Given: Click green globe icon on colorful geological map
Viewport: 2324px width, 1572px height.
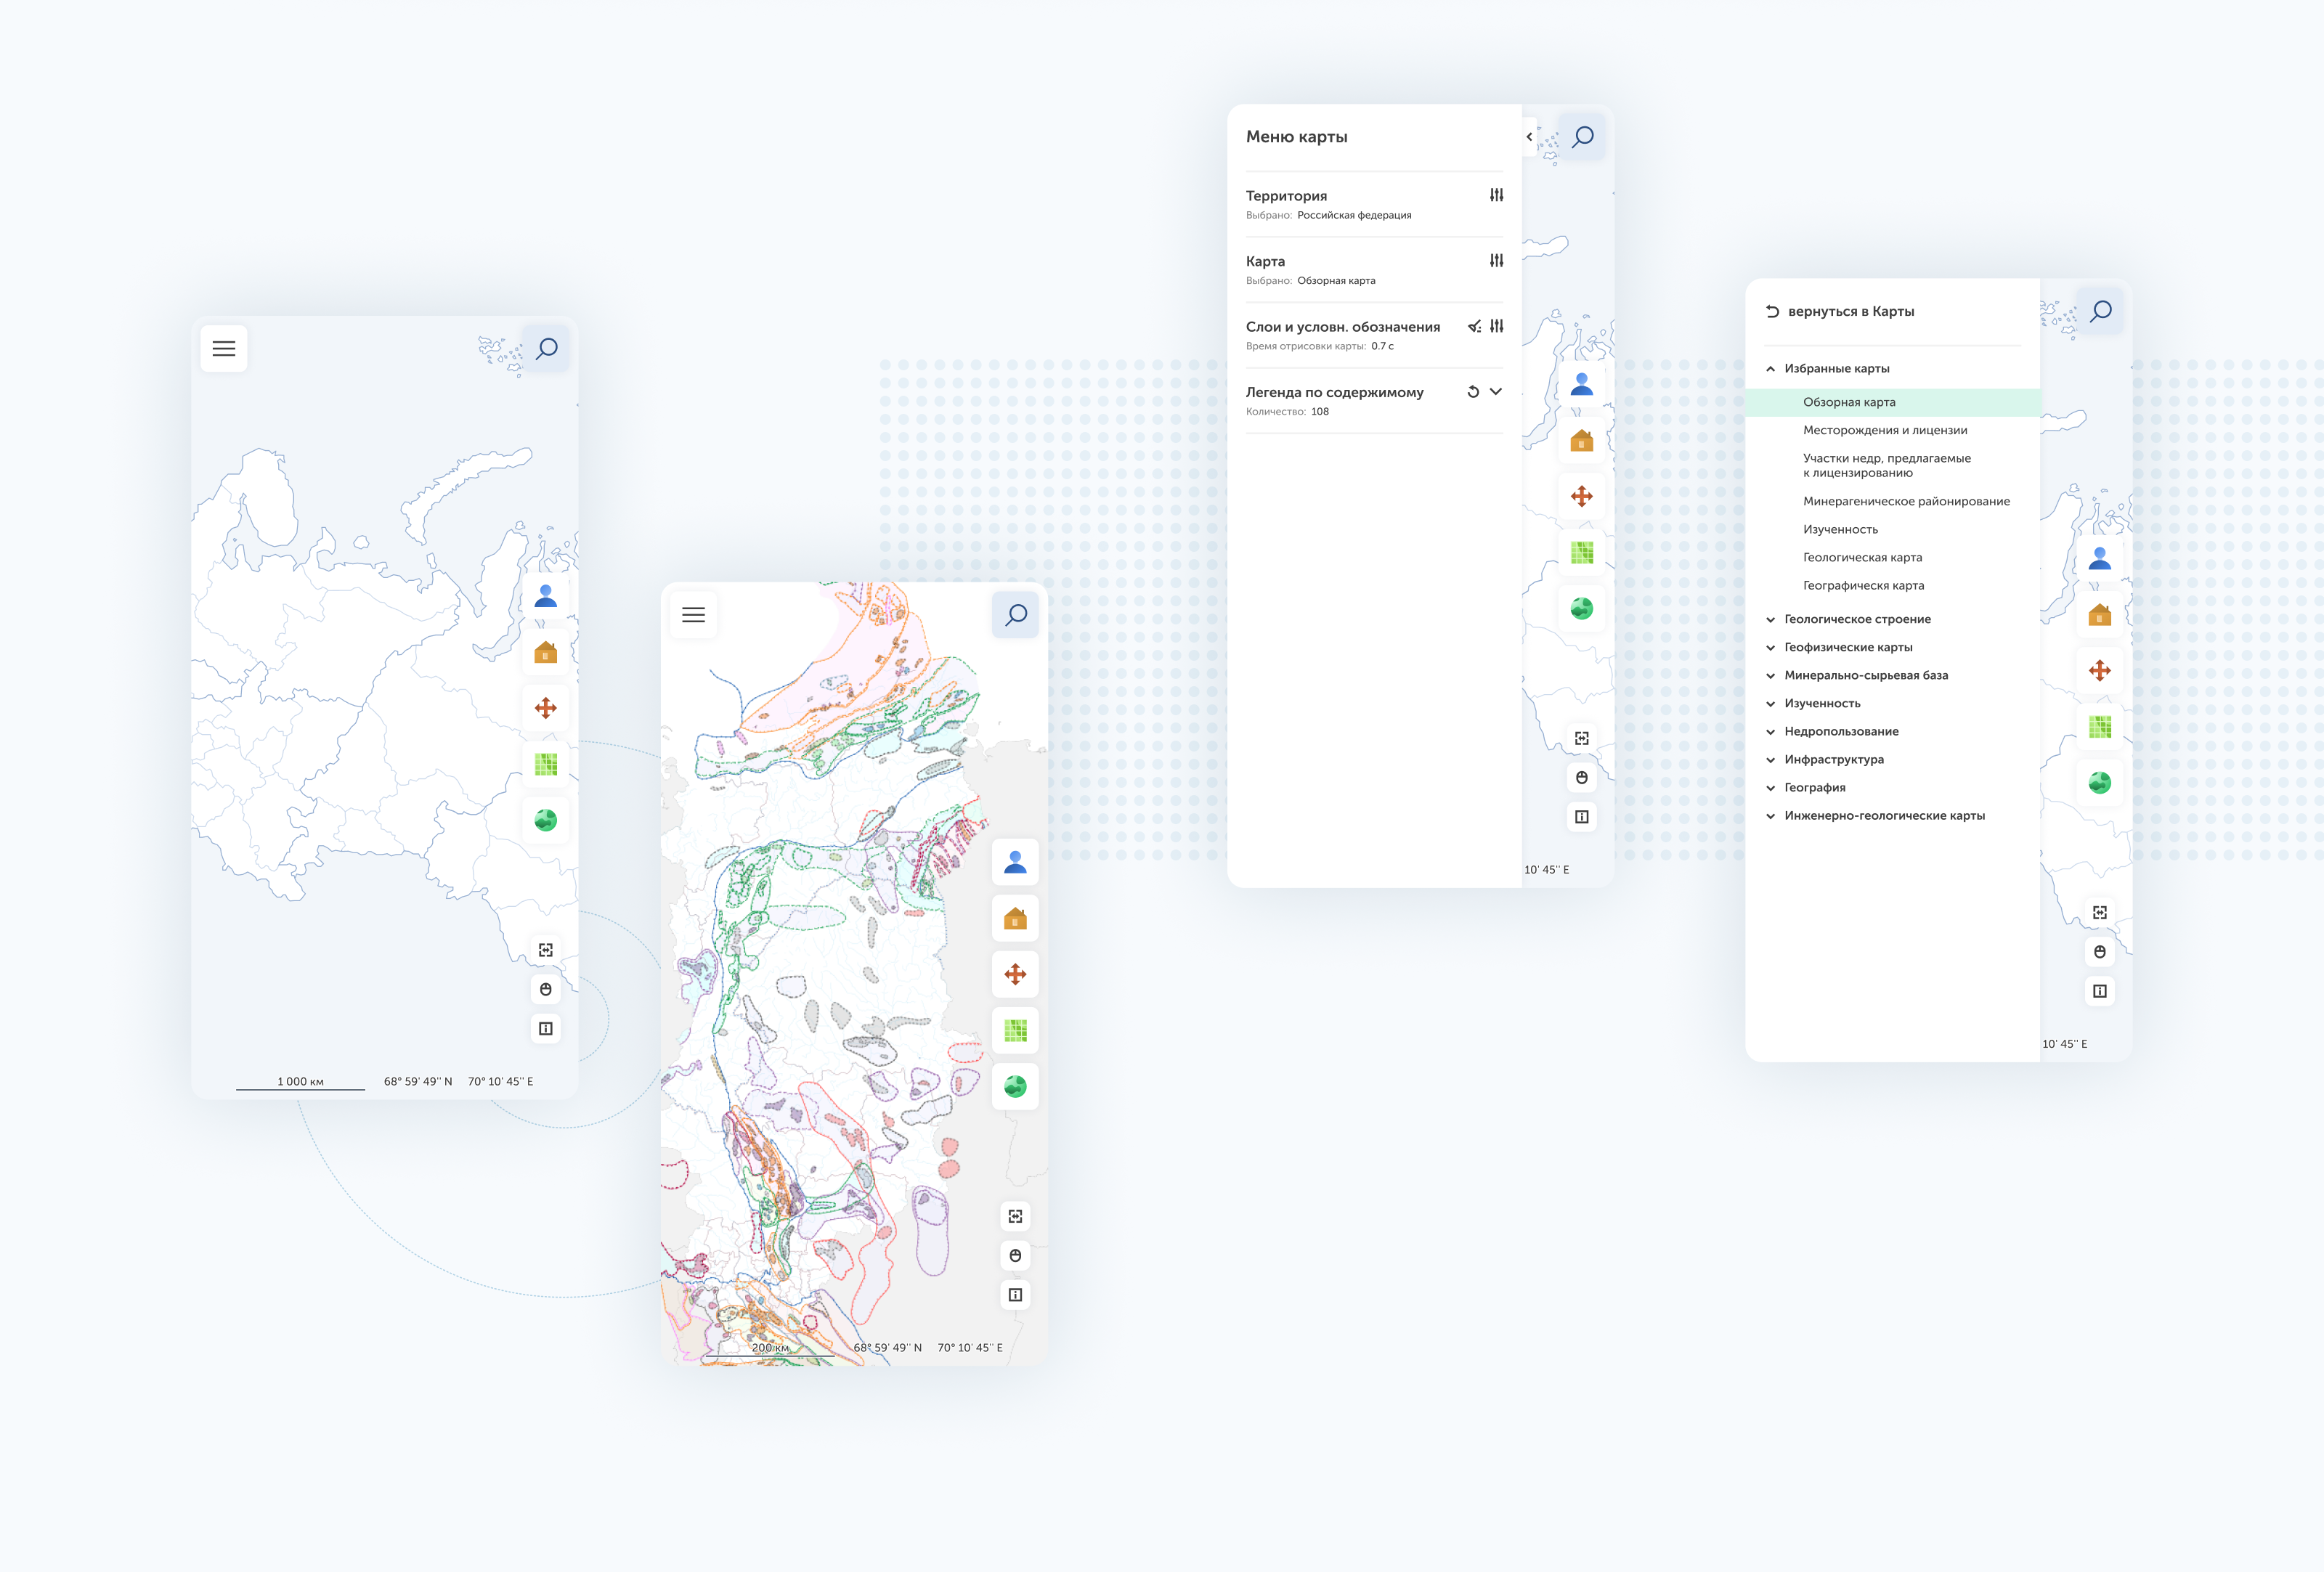Looking at the screenshot, I should 1015,1086.
